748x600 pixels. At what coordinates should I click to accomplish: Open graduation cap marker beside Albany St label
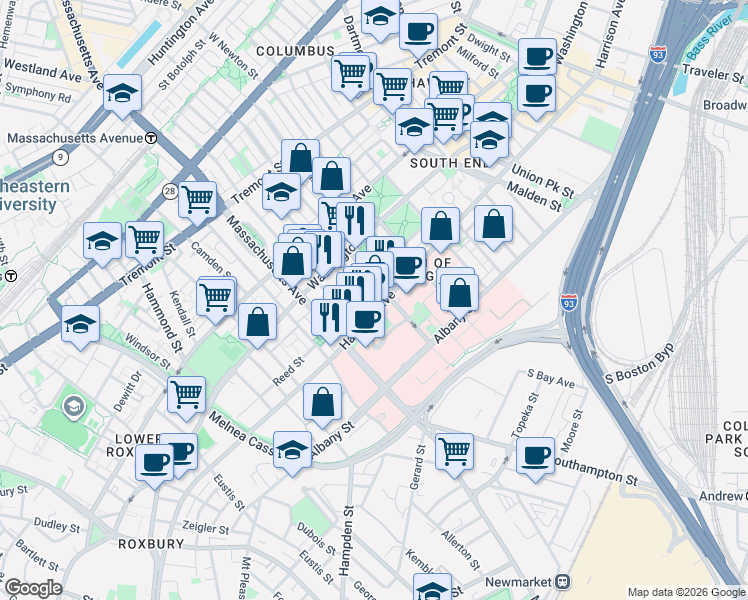click(x=292, y=451)
